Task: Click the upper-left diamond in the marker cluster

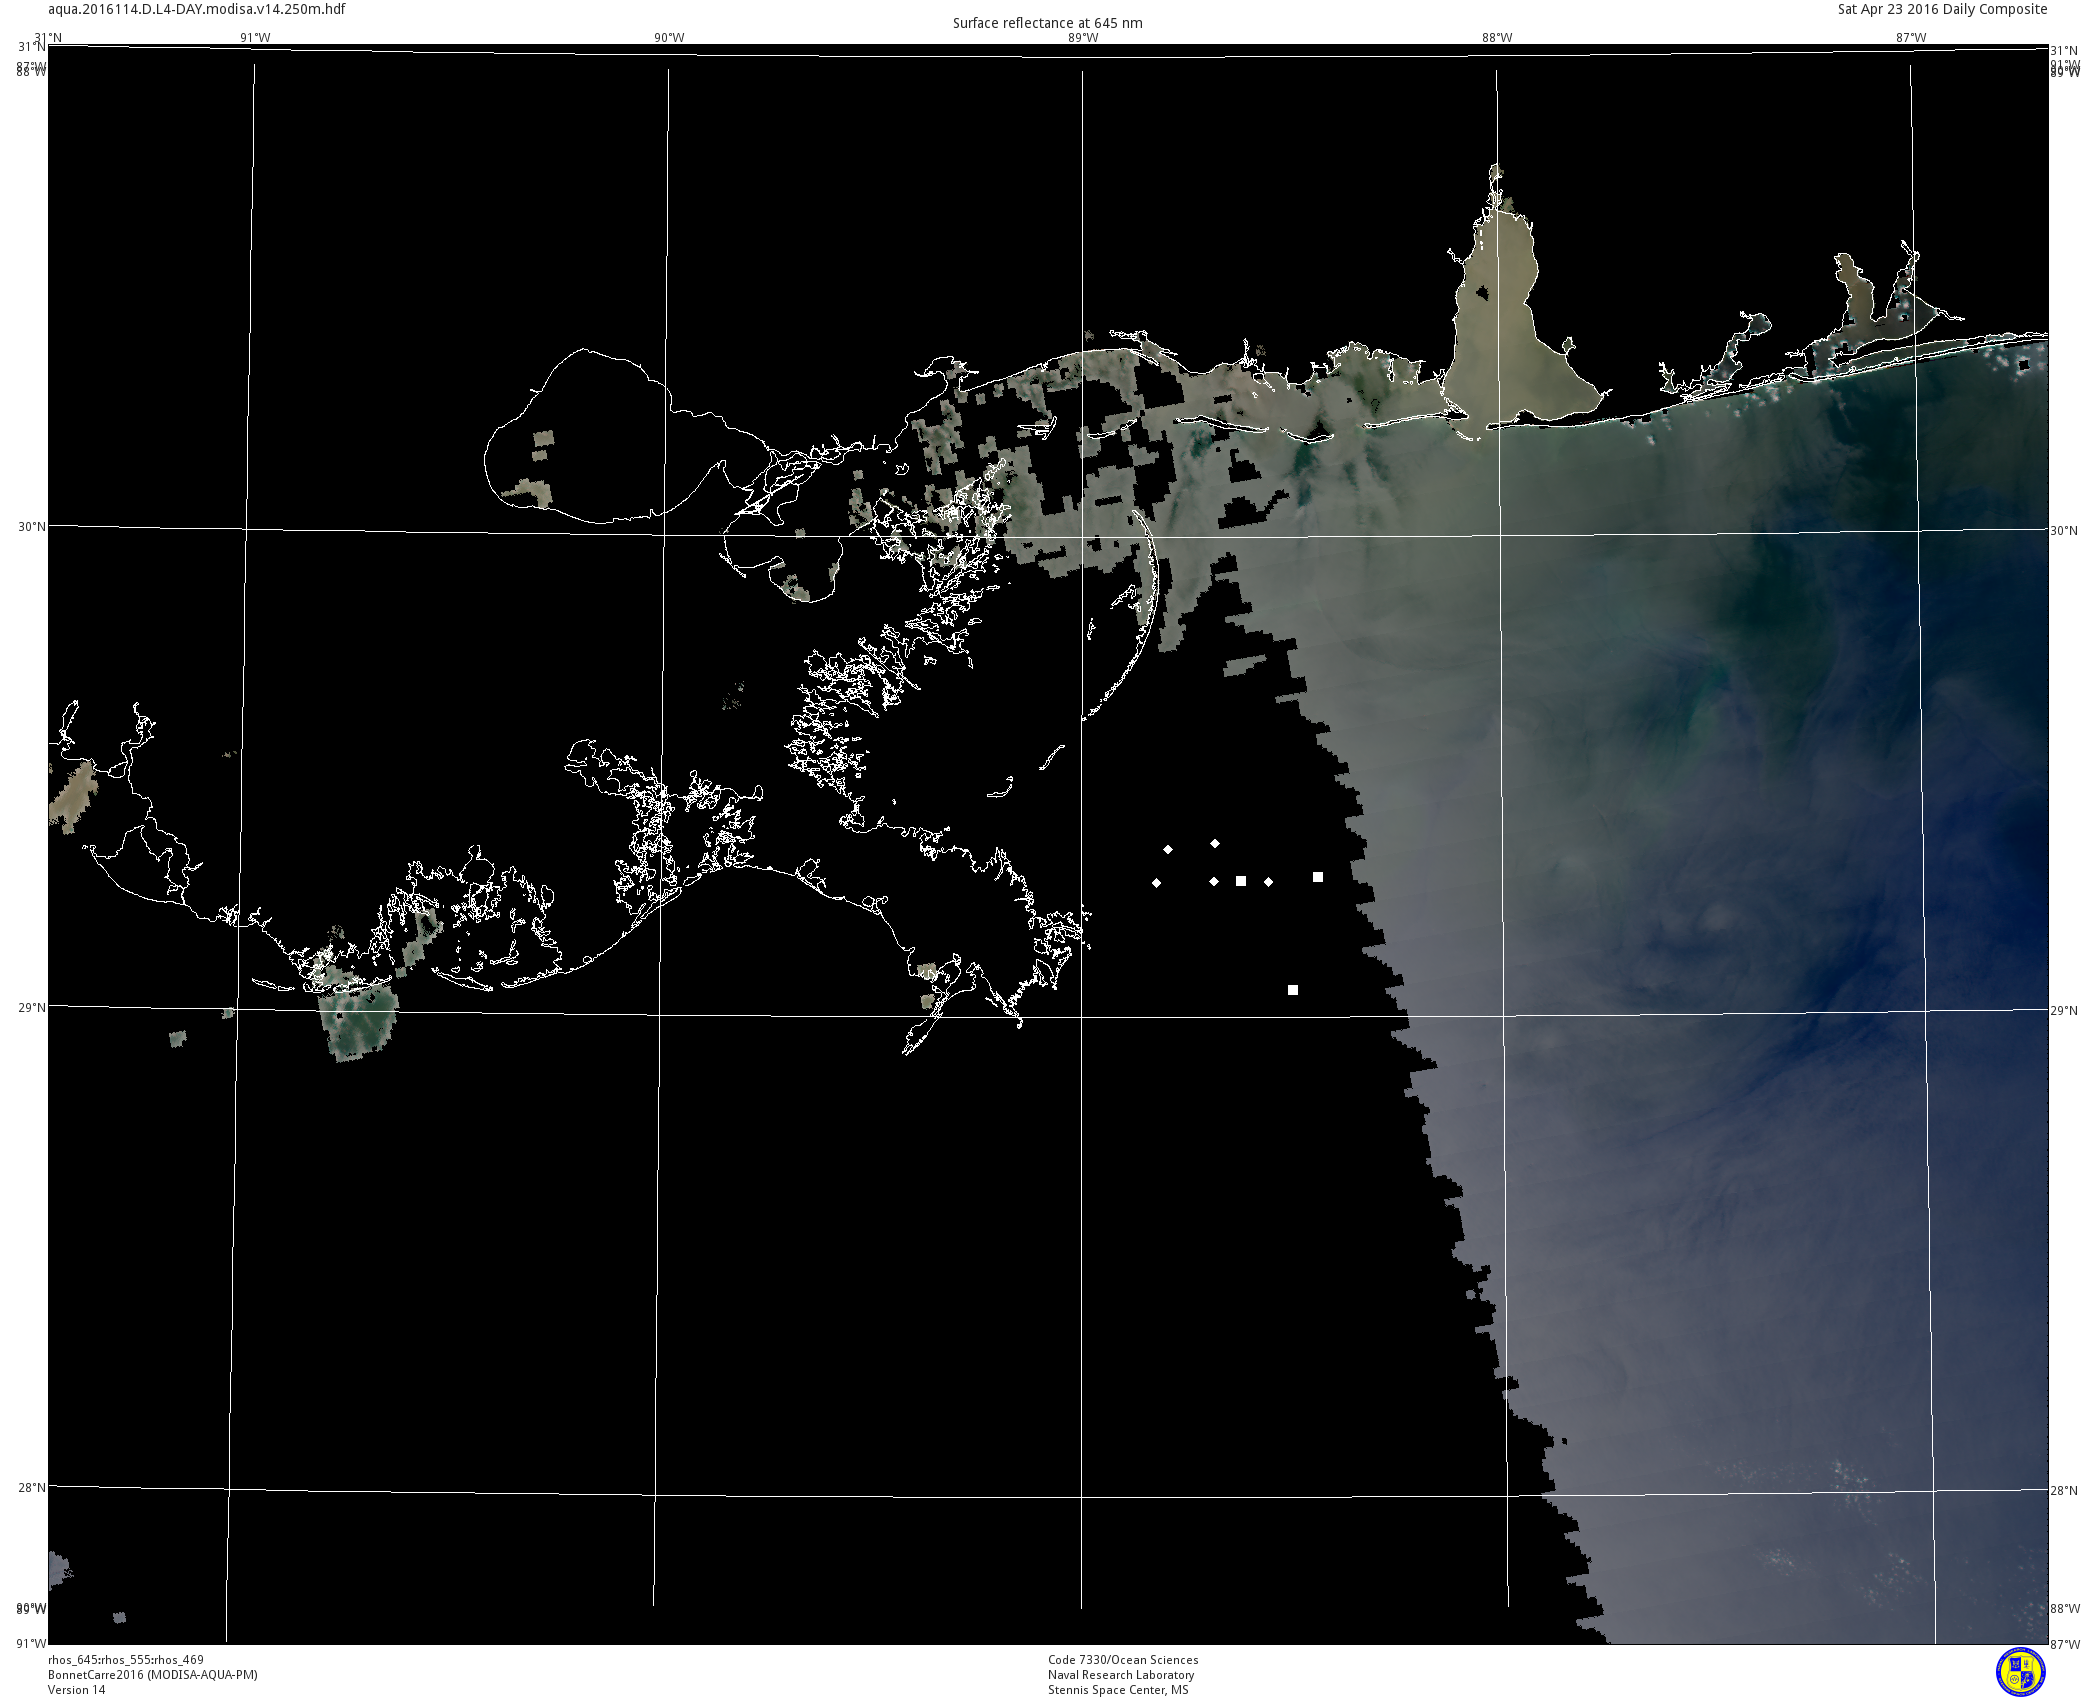Action: pyautogui.click(x=1168, y=850)
